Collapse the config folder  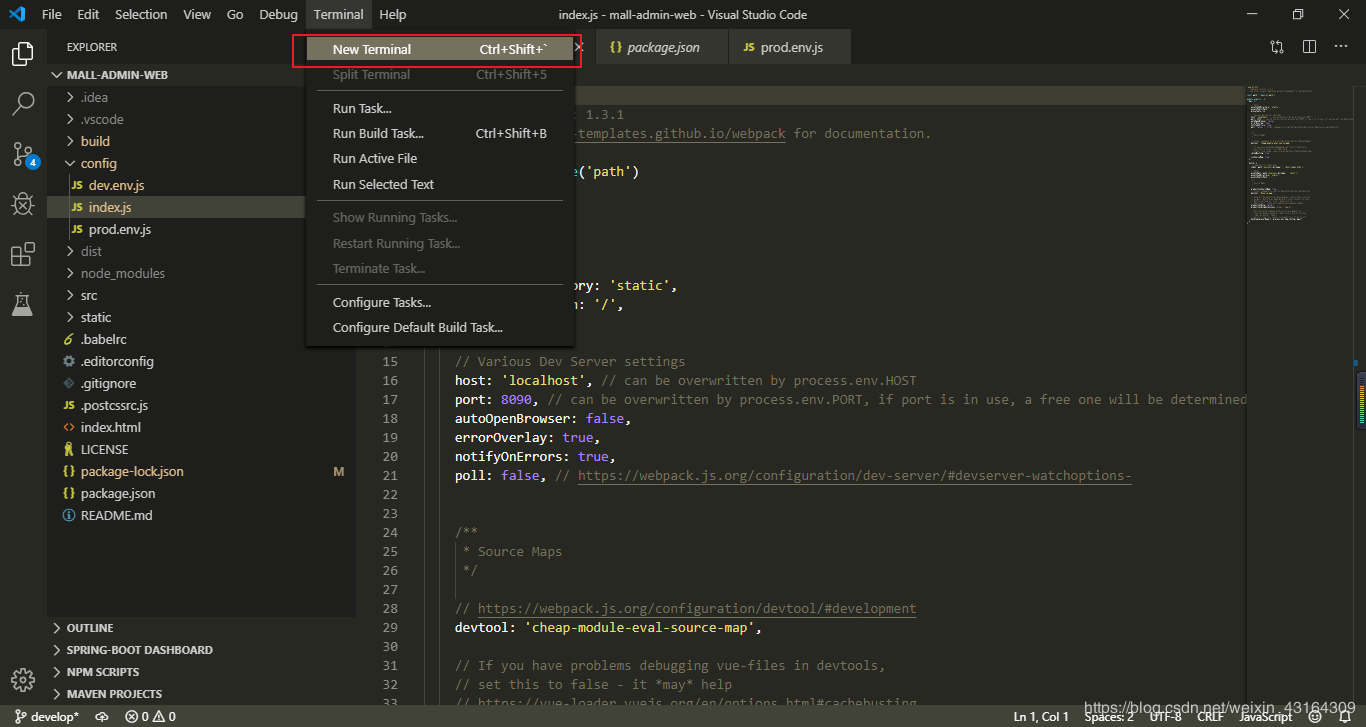[x=98, y=163]
